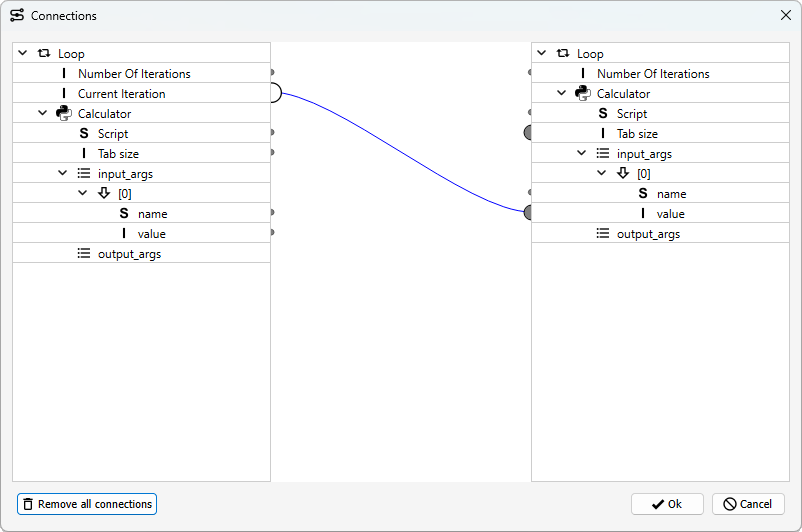Confirm with the Ok button
802x532 pixels.
pyautogui.click(x=667, y=504)
